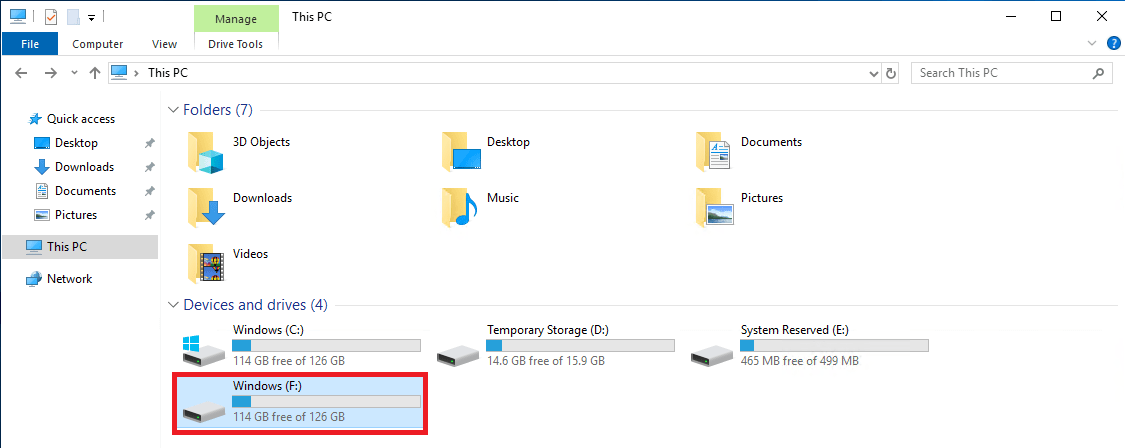This screenshot has width=1125, height=448.
Task: Select the Temporary Storage (D:) drive
Action: 555,345
